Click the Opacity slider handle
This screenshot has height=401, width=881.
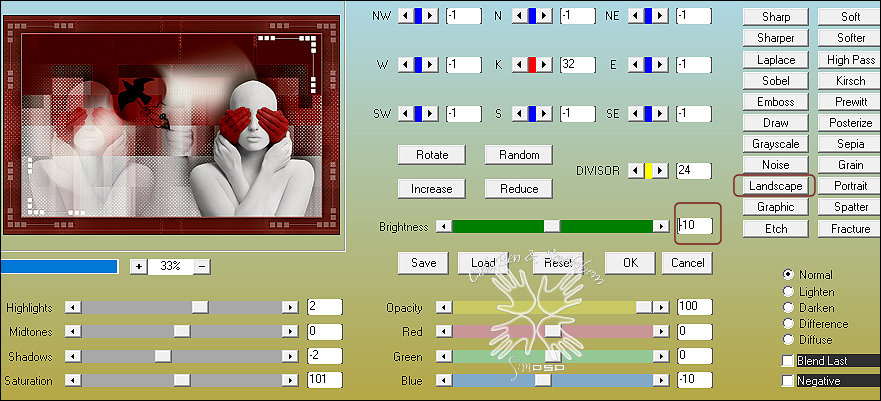(644, 307)
